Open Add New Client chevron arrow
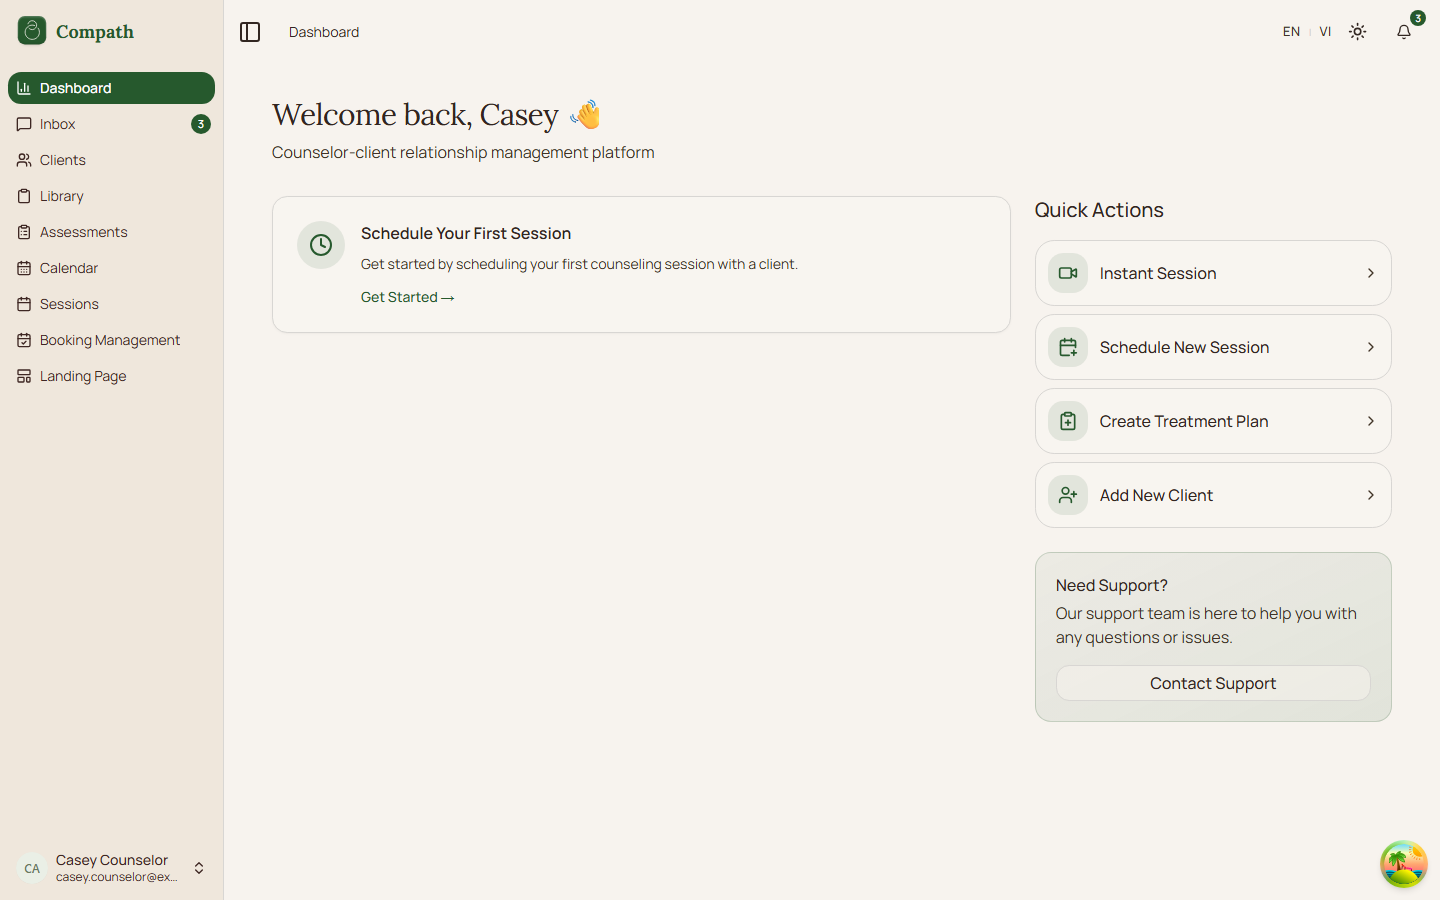 (1370, 495)
